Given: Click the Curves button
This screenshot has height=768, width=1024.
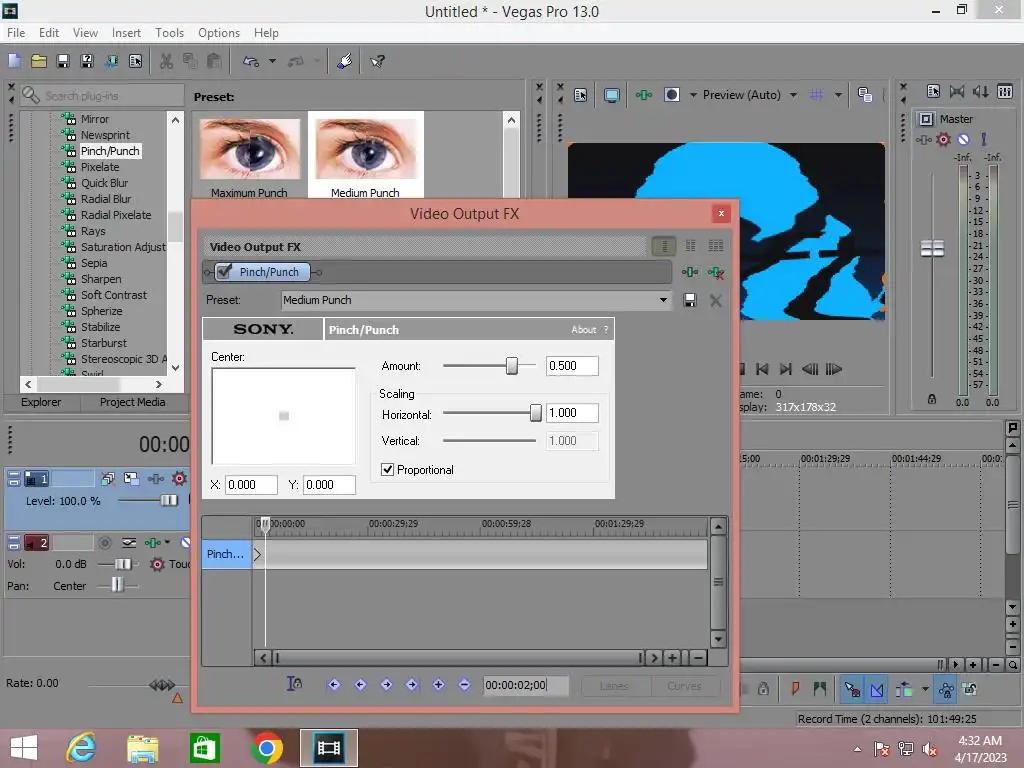Looking at the screenshot, I should pyautogui.click(x=684, y=686).
